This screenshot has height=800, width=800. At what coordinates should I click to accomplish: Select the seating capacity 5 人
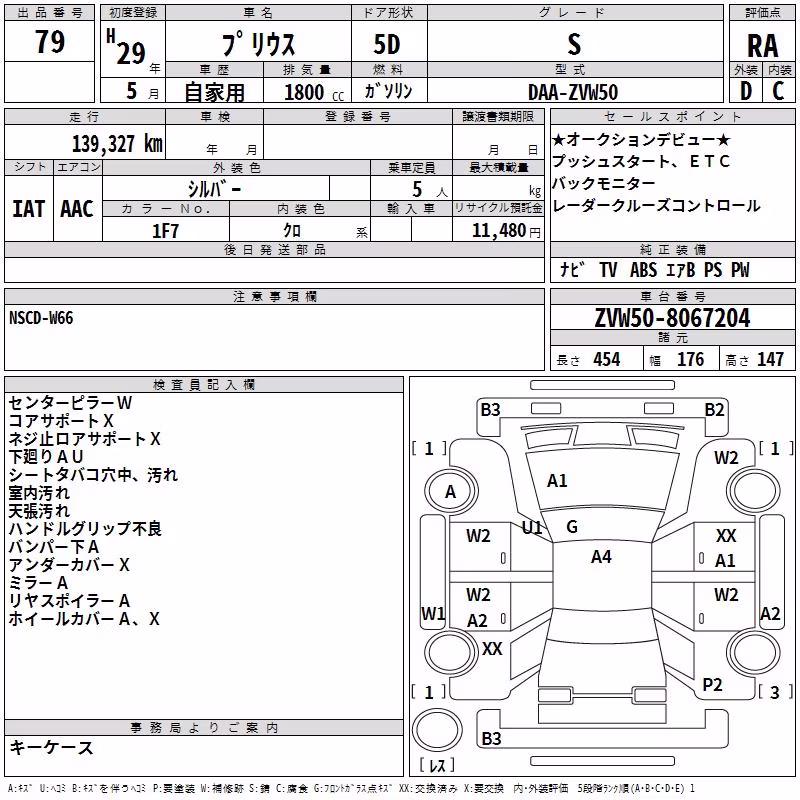(429, 190)
